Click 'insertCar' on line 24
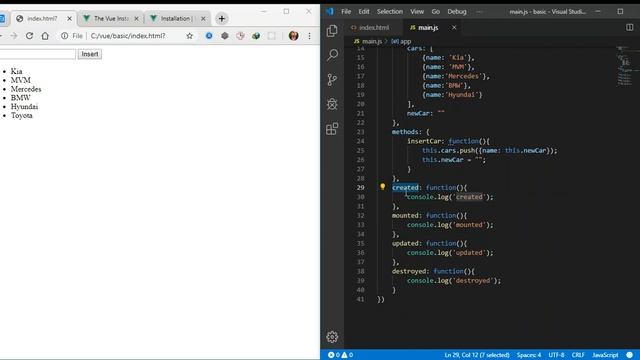The width and height of the screenshot is (640, 360). tap(424, 141)
